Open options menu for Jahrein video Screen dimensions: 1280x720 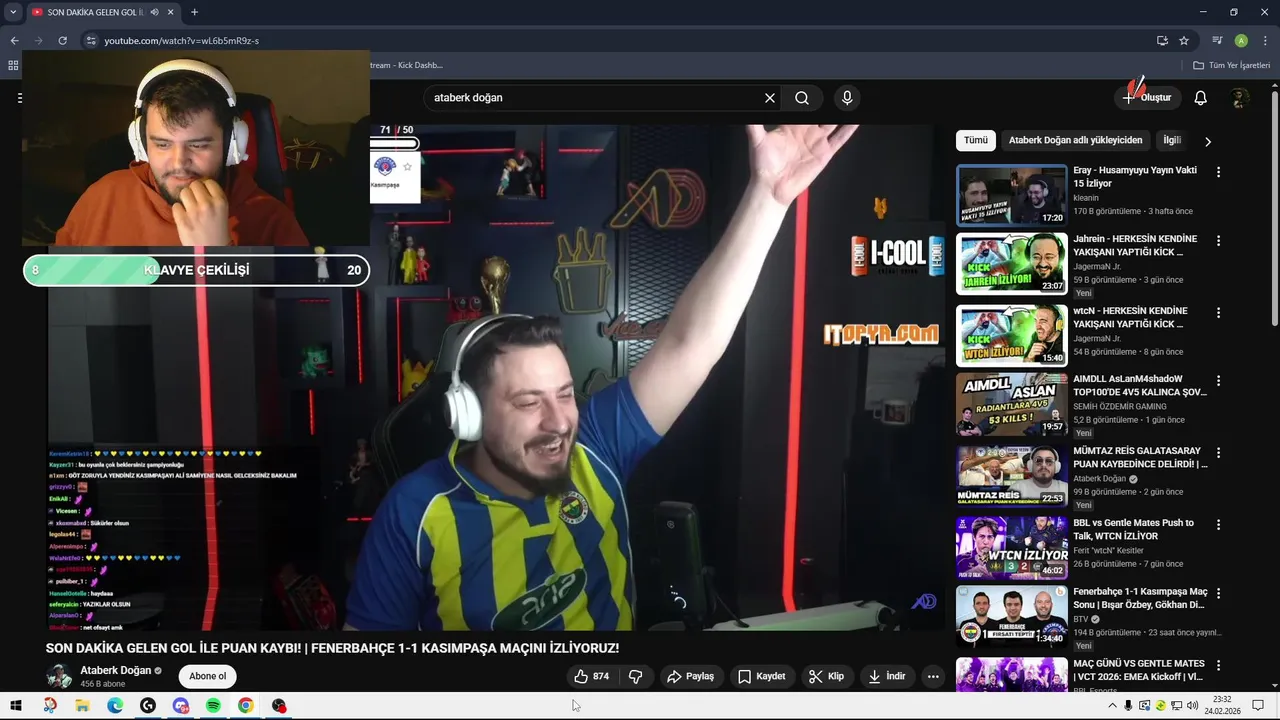(x=1218, y=241)
